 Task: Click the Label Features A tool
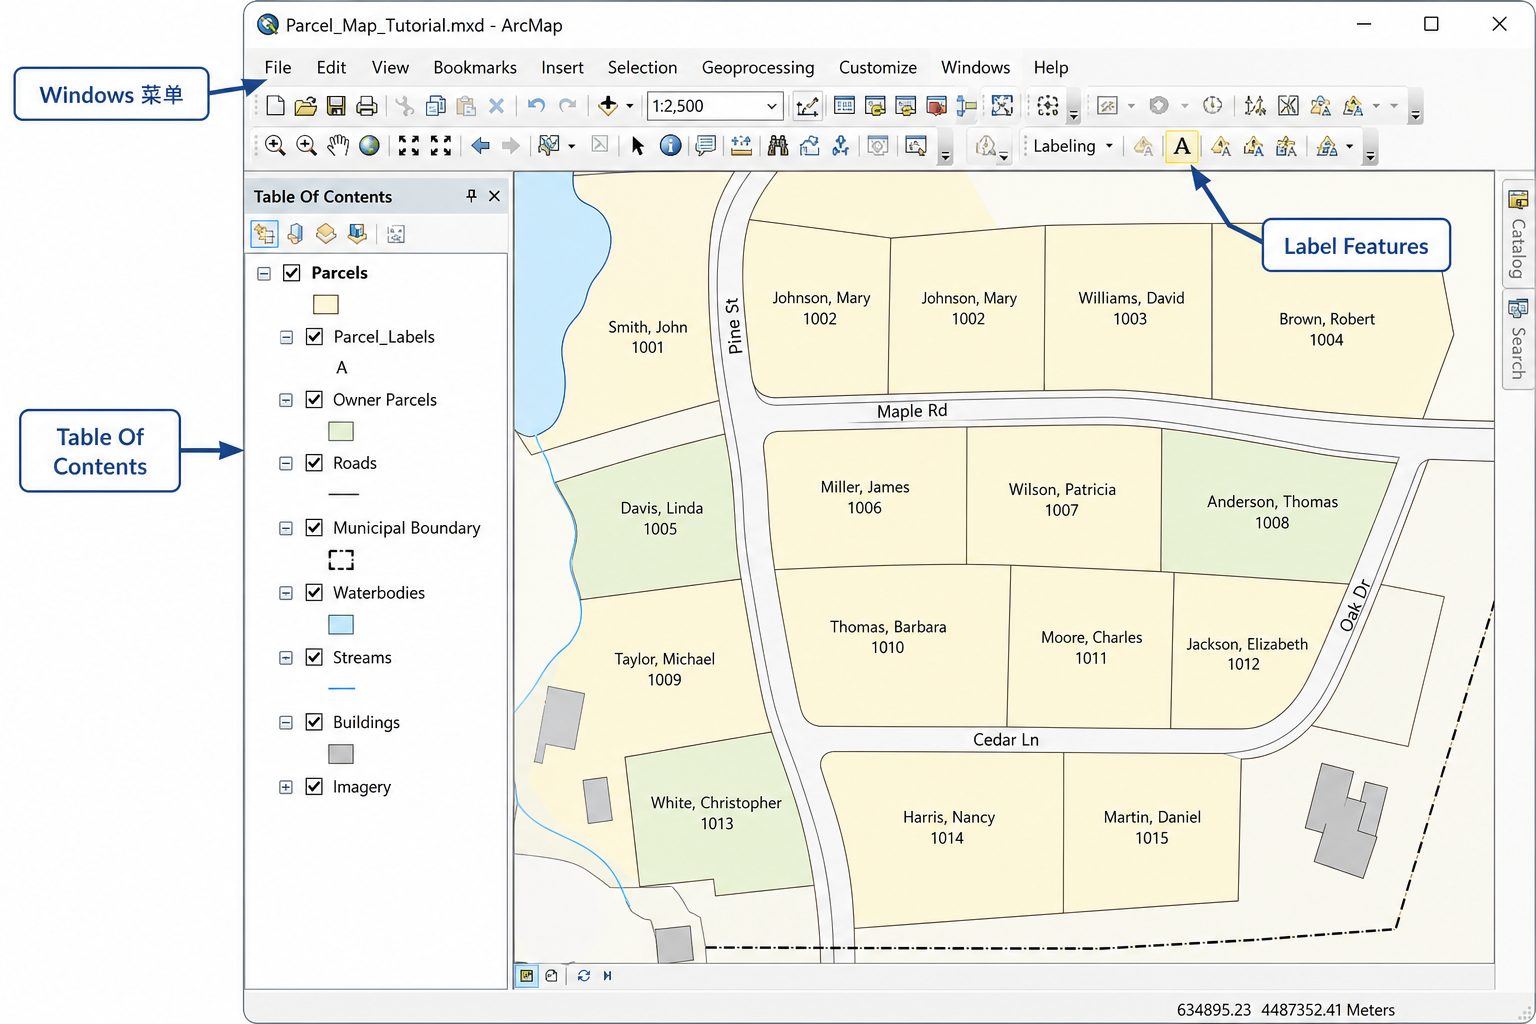click(1182, 146)
